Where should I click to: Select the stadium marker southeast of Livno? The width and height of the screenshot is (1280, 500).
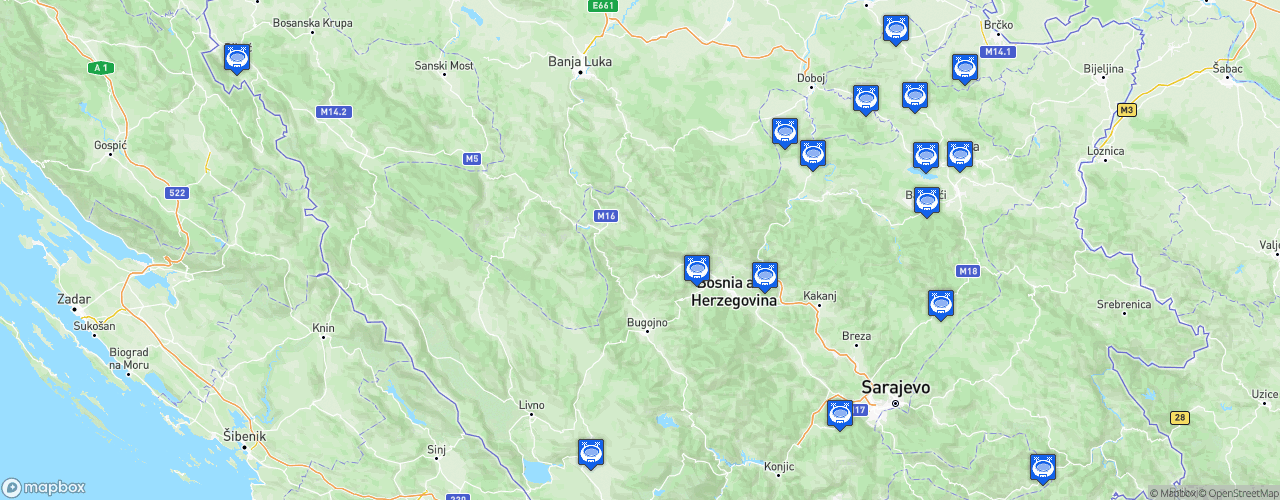point(591,453)
